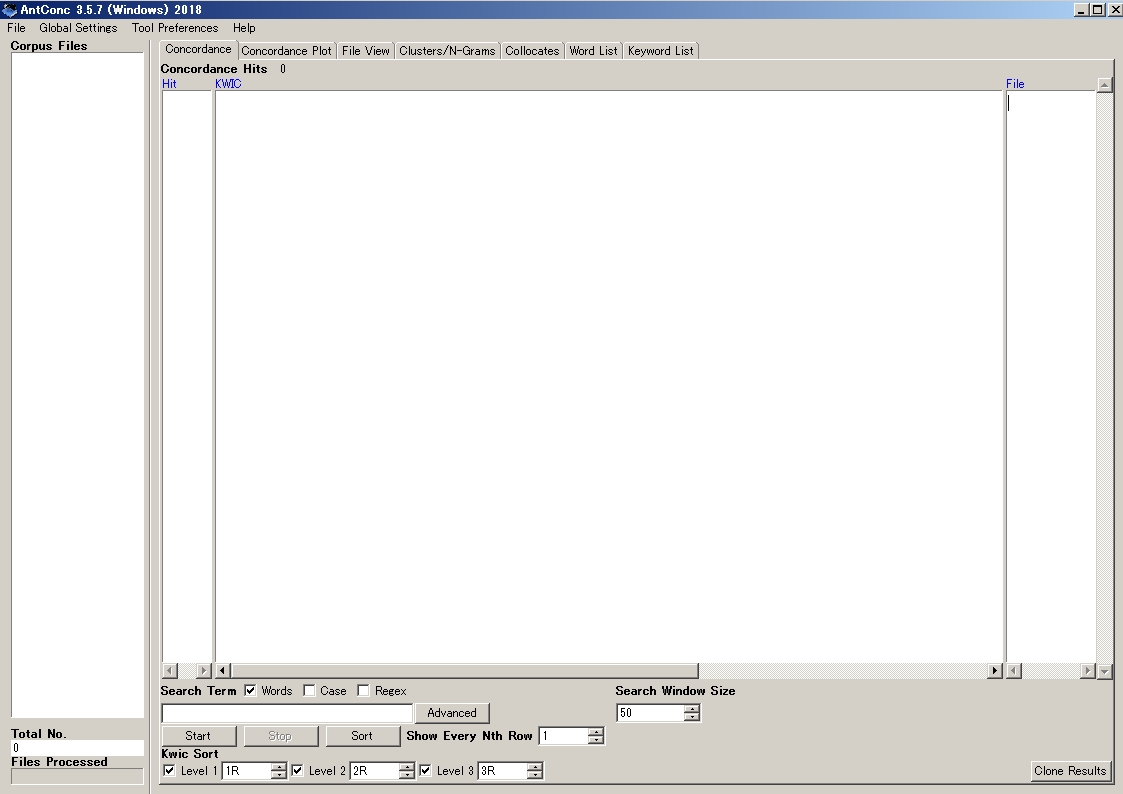Switch to the Collocates tab
The height and width of the screenshot is (794, 1123).
click(x=532, y=50)
